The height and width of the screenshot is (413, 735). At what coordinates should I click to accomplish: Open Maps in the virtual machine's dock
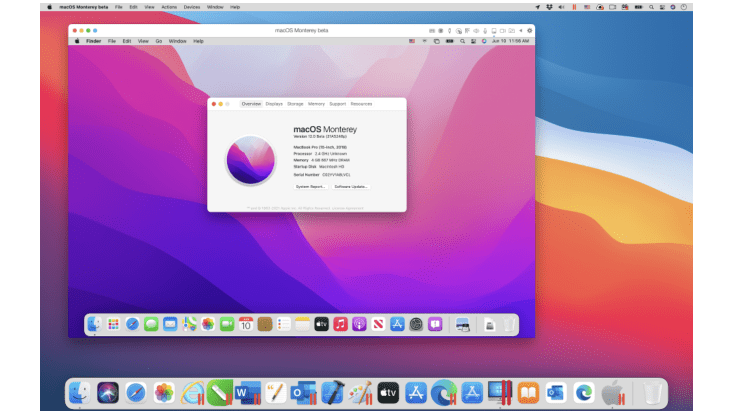[189, 324]
